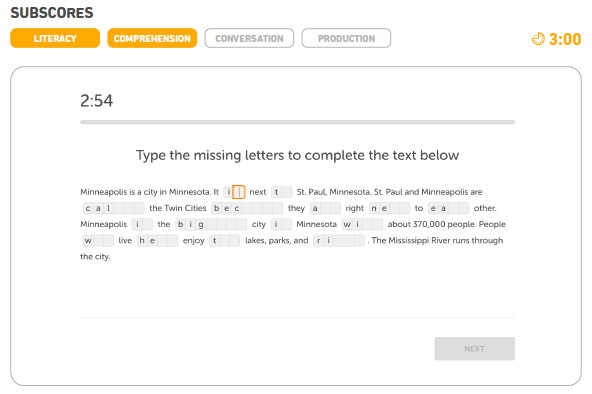
Task: Toggle the COMPREHENSION subscore pill
Action: pos(152,38)
